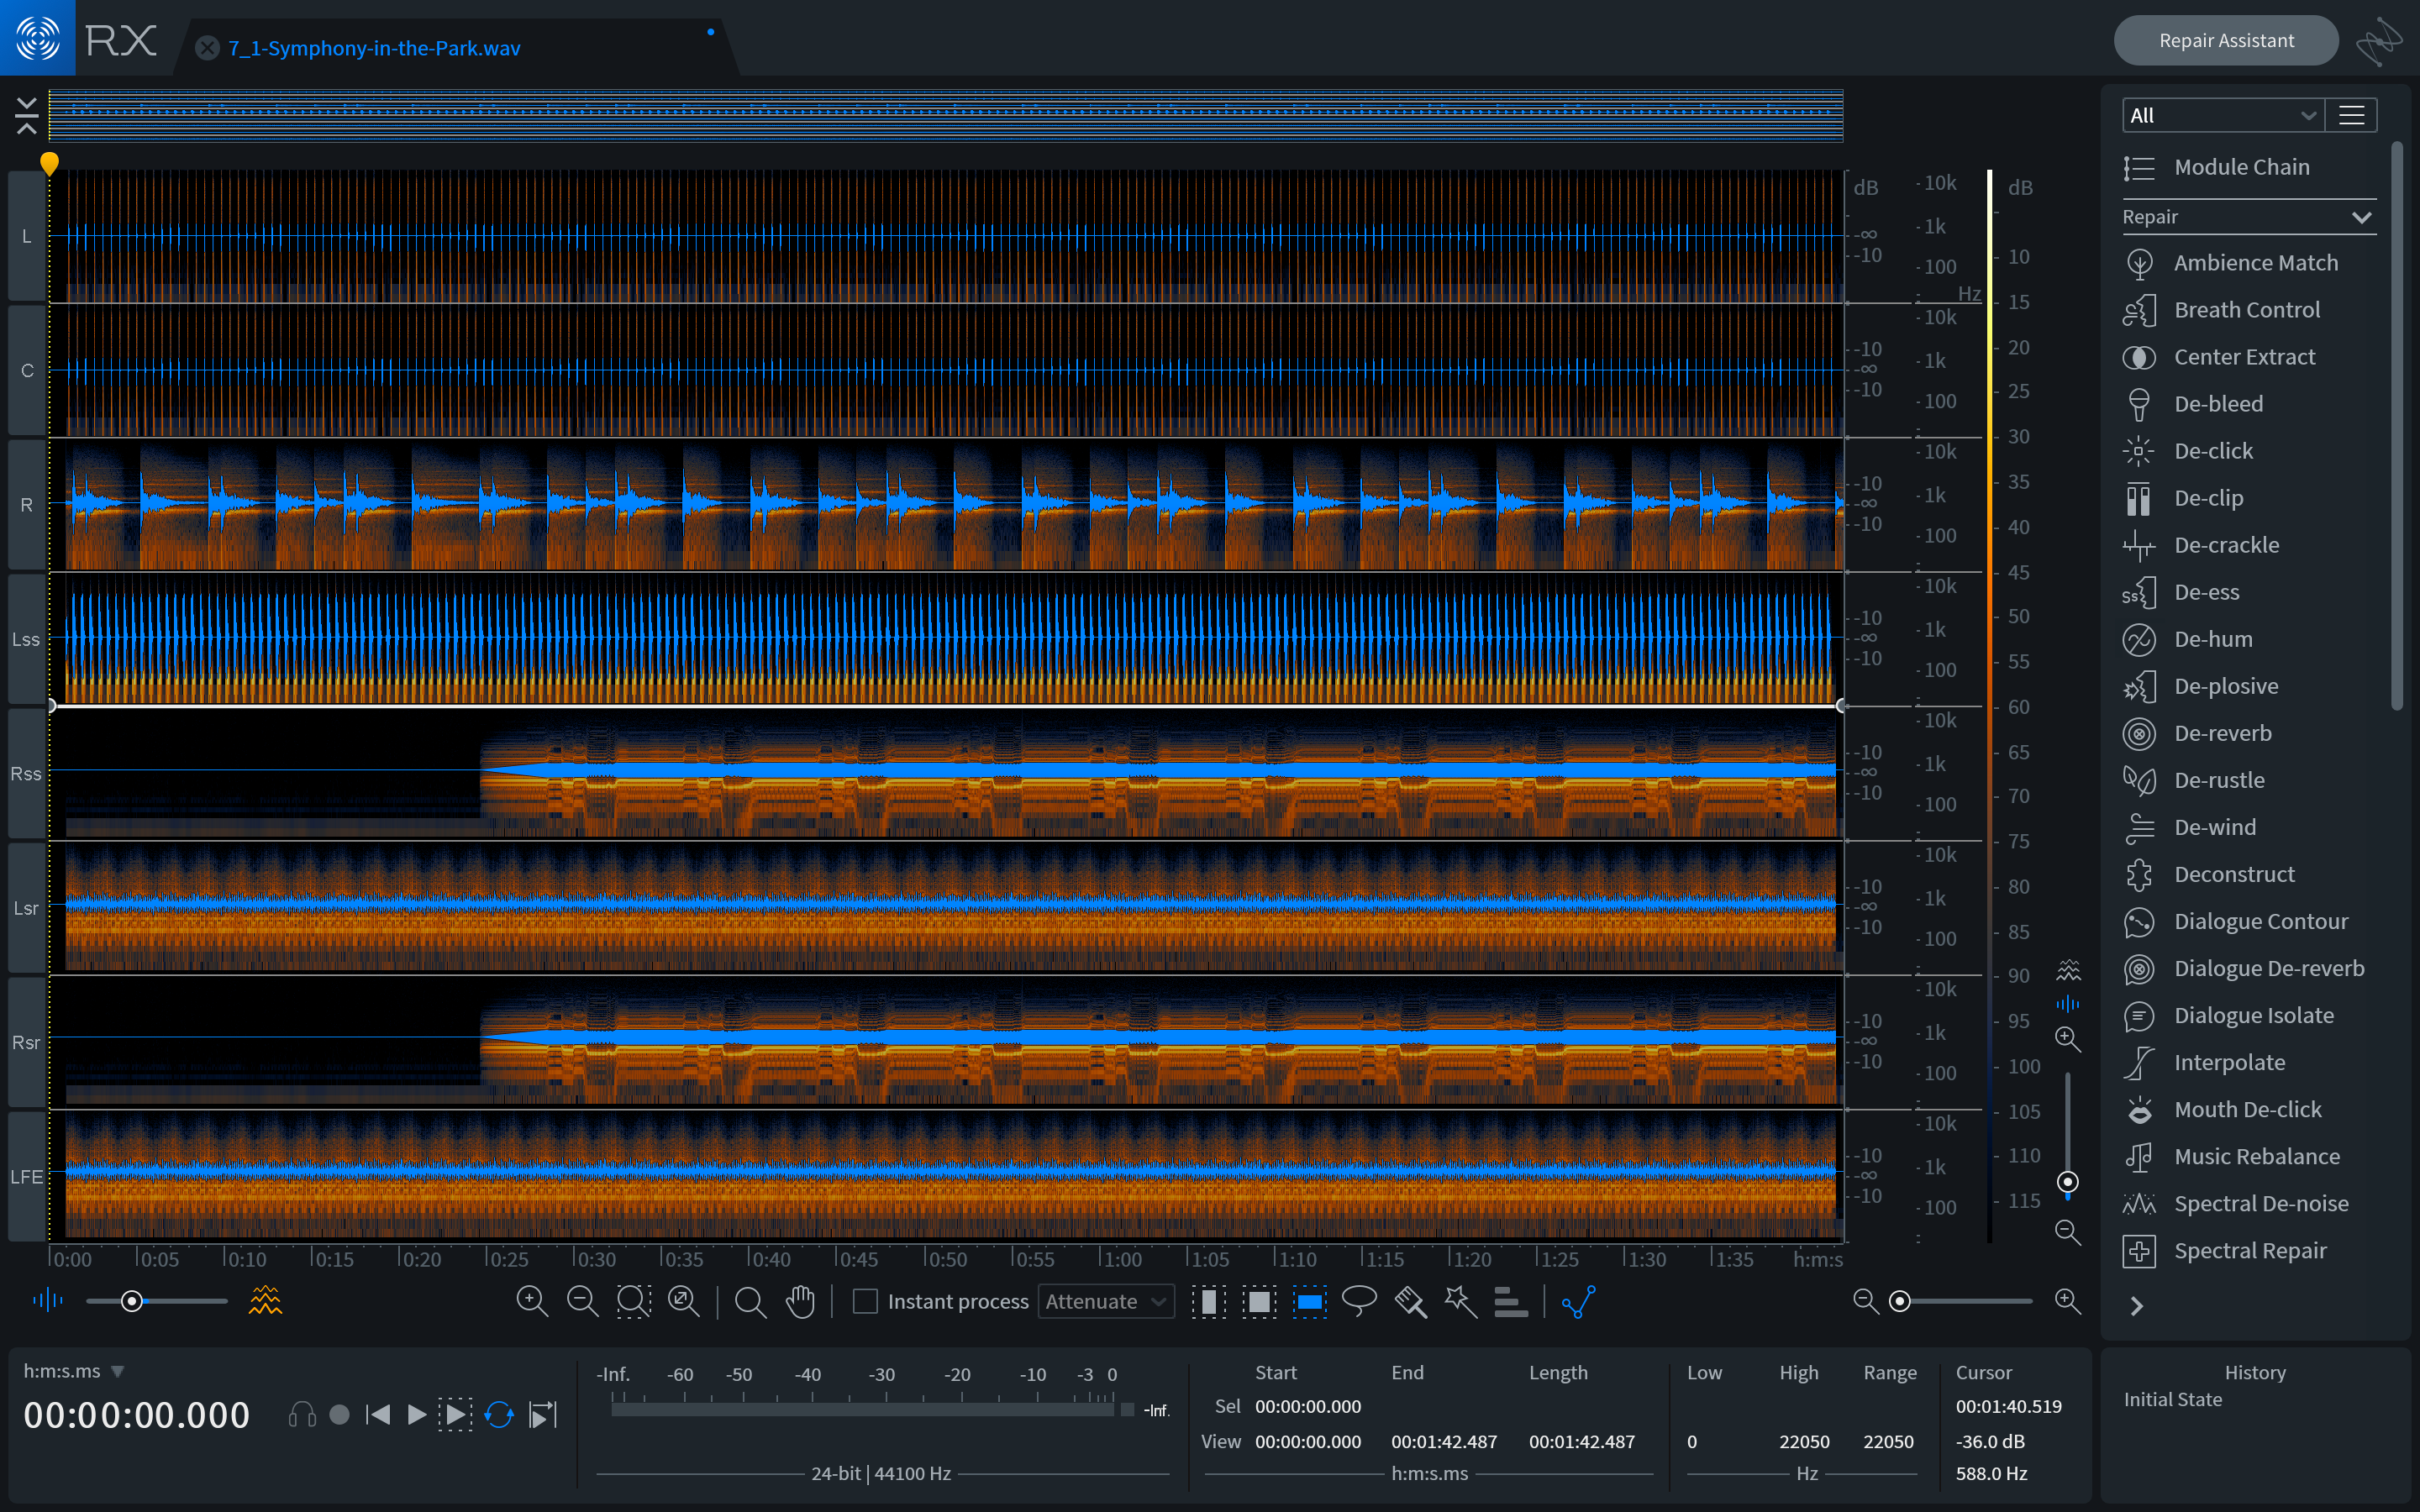Viewport: 2420px width, 1512px height.
Task: Toggle the Lss channel selection
Action: click(x=26, y=639)
